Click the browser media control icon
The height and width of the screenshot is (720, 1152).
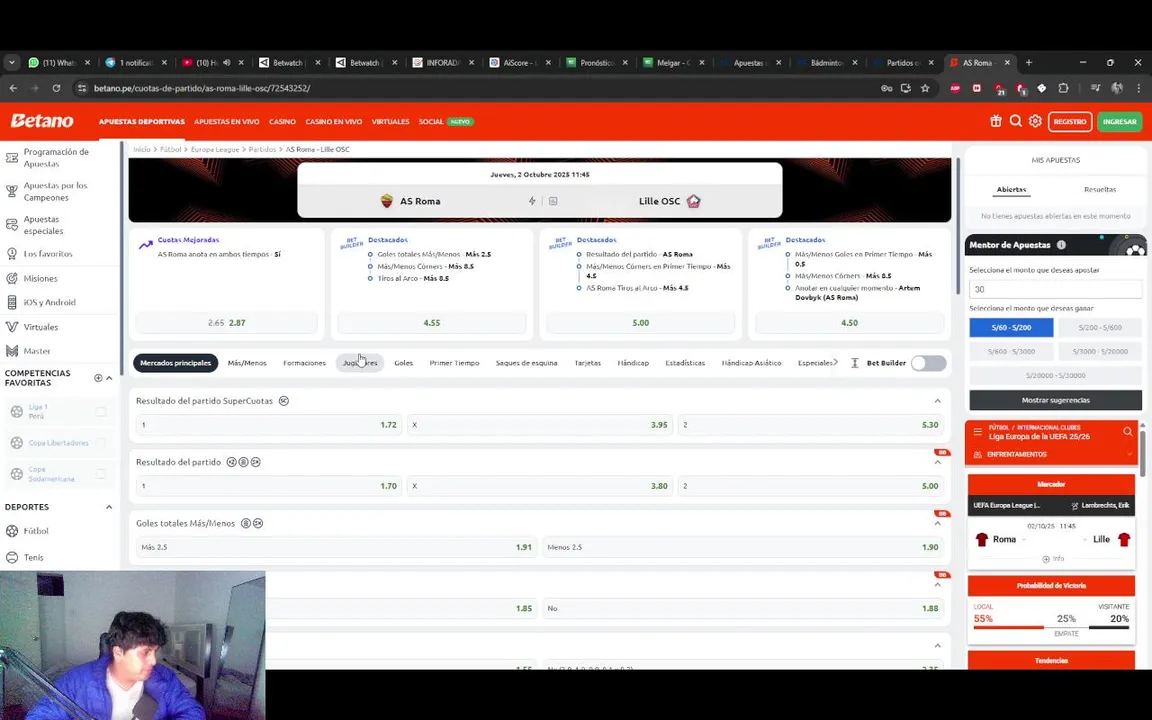pyautogui.click(x=1095, y=88)
